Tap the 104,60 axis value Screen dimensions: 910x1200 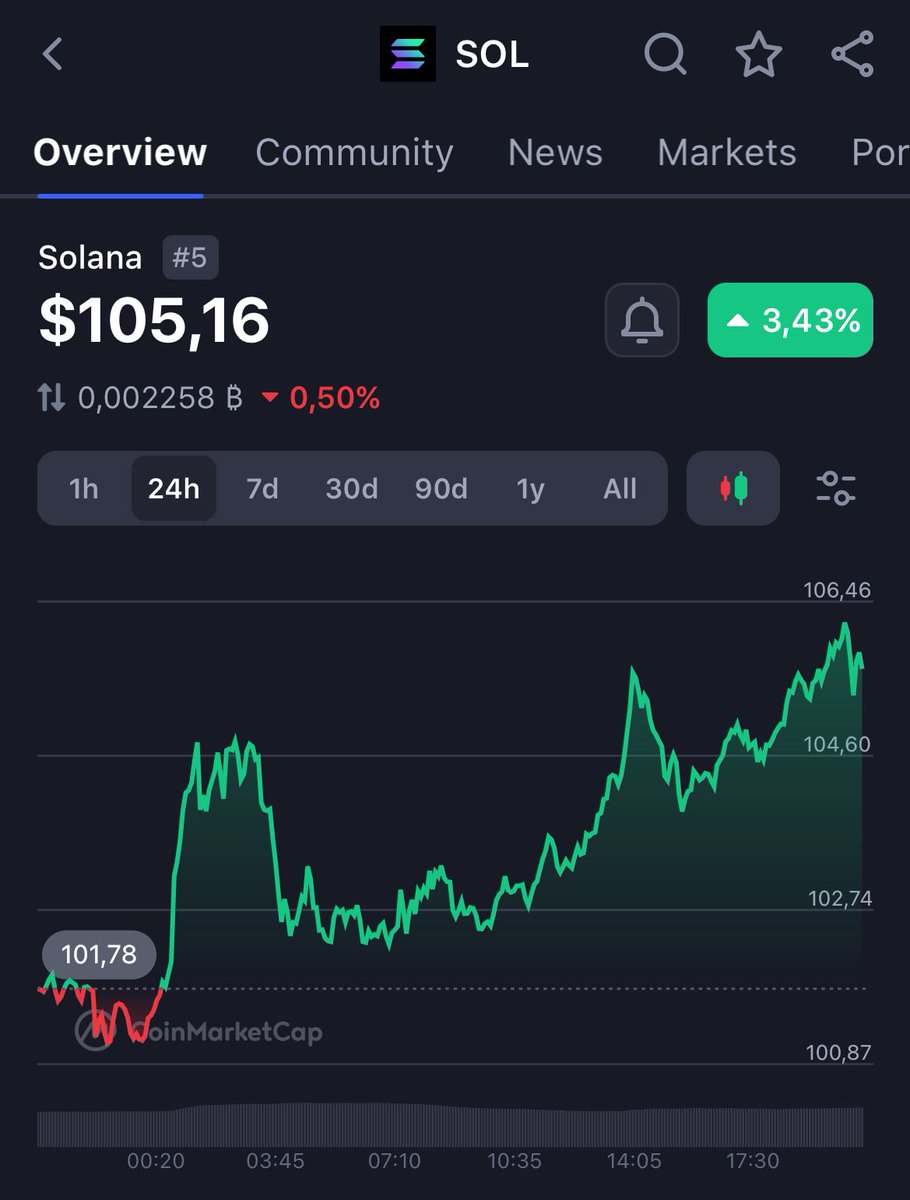[837, 744]
